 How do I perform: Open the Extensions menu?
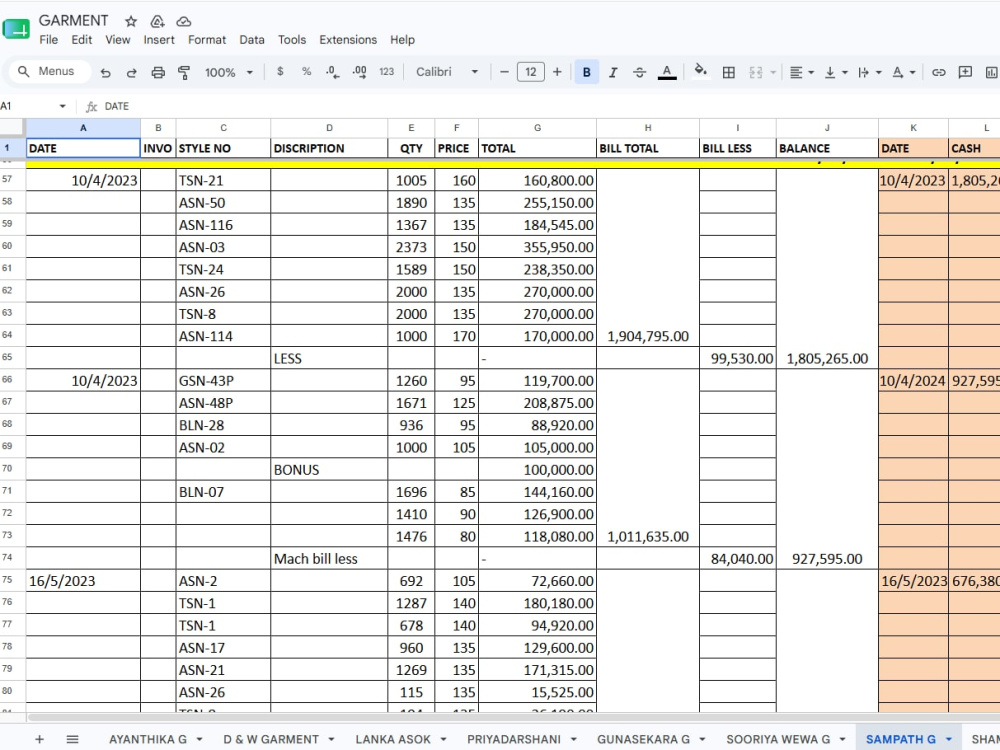click(348, 40)
